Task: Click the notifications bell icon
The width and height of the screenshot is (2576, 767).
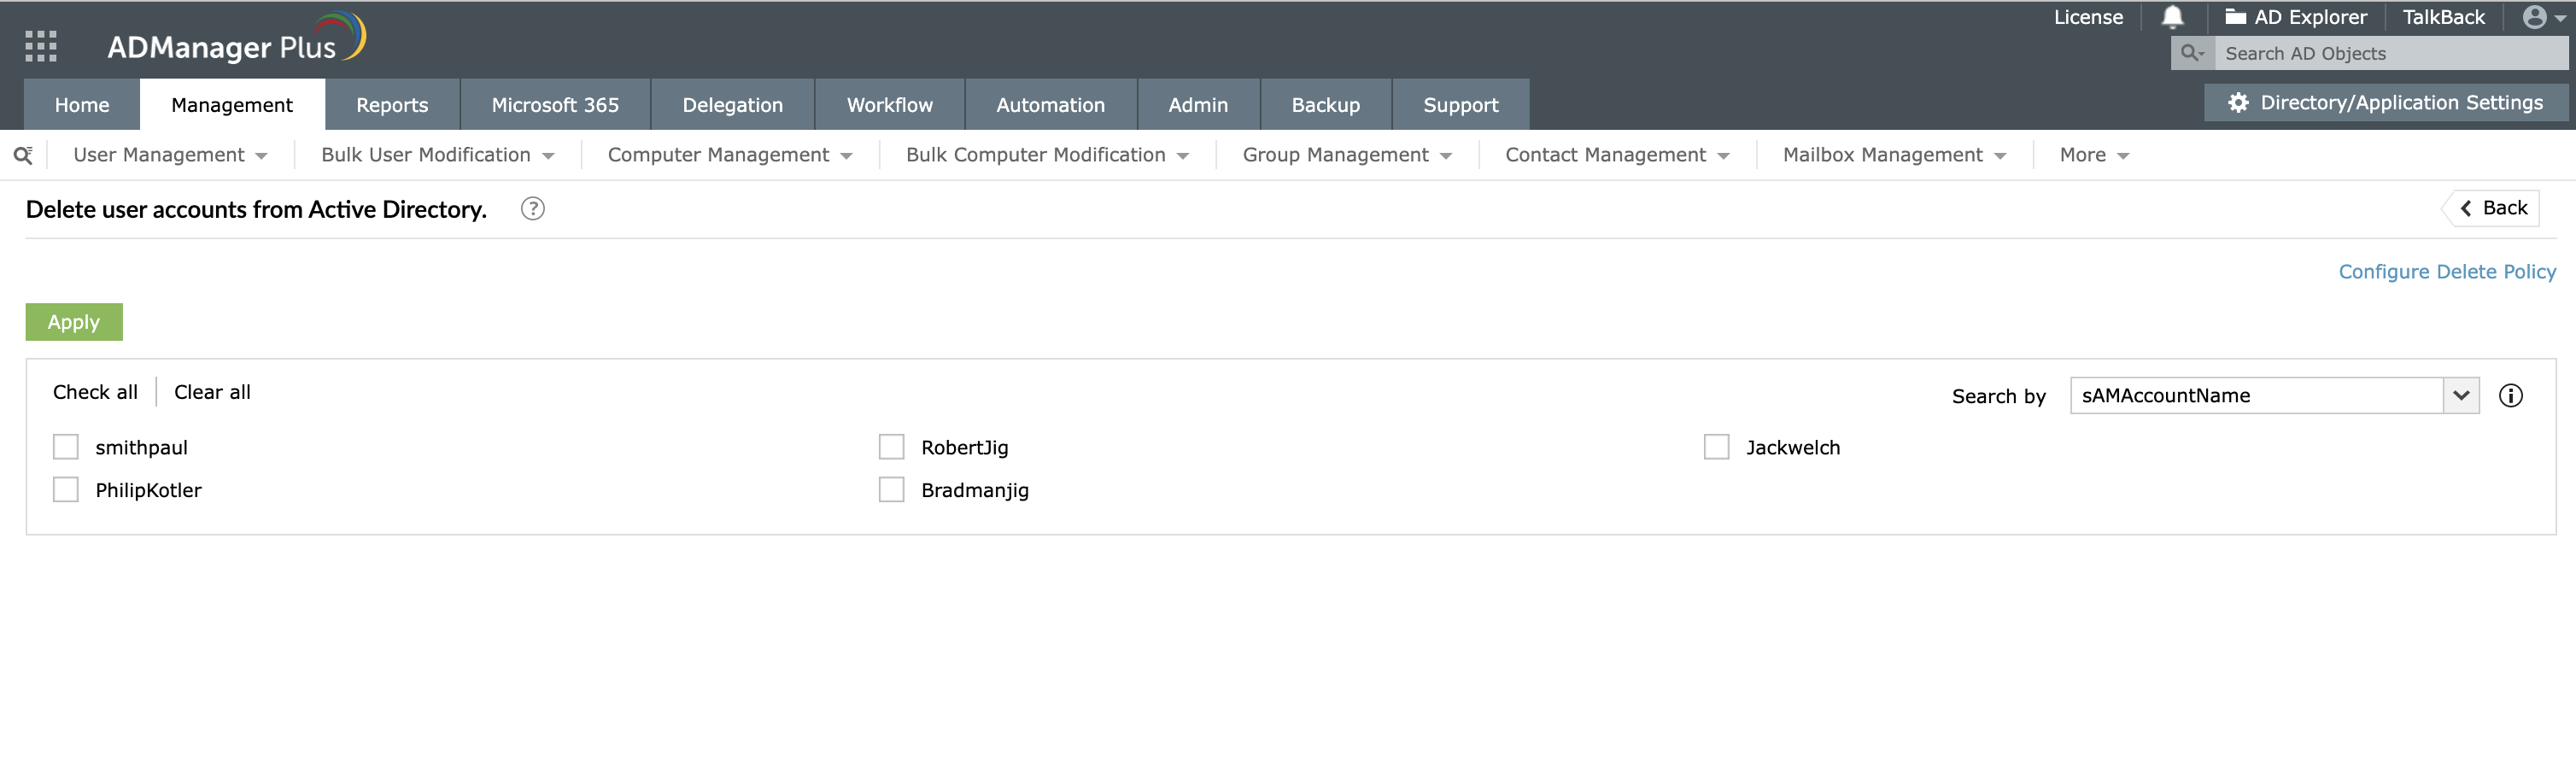Action: point(2172,17)
